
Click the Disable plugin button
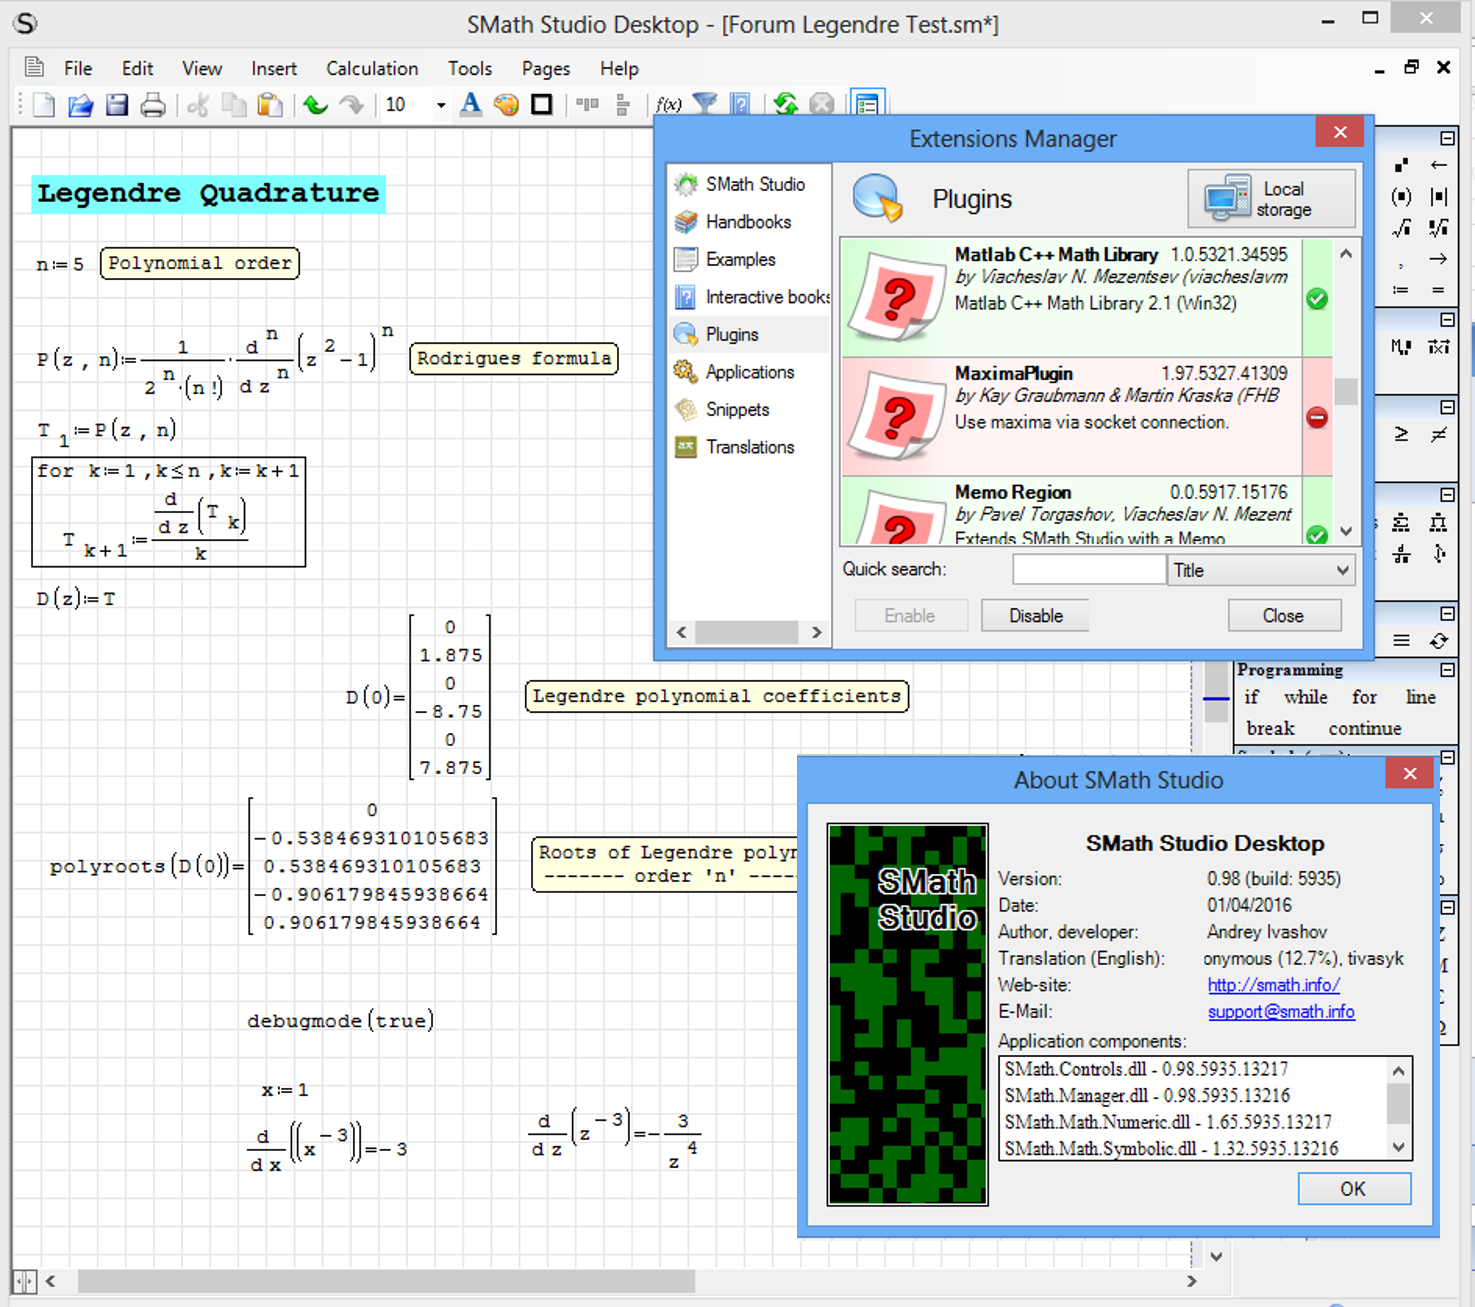click(1035, 616)
